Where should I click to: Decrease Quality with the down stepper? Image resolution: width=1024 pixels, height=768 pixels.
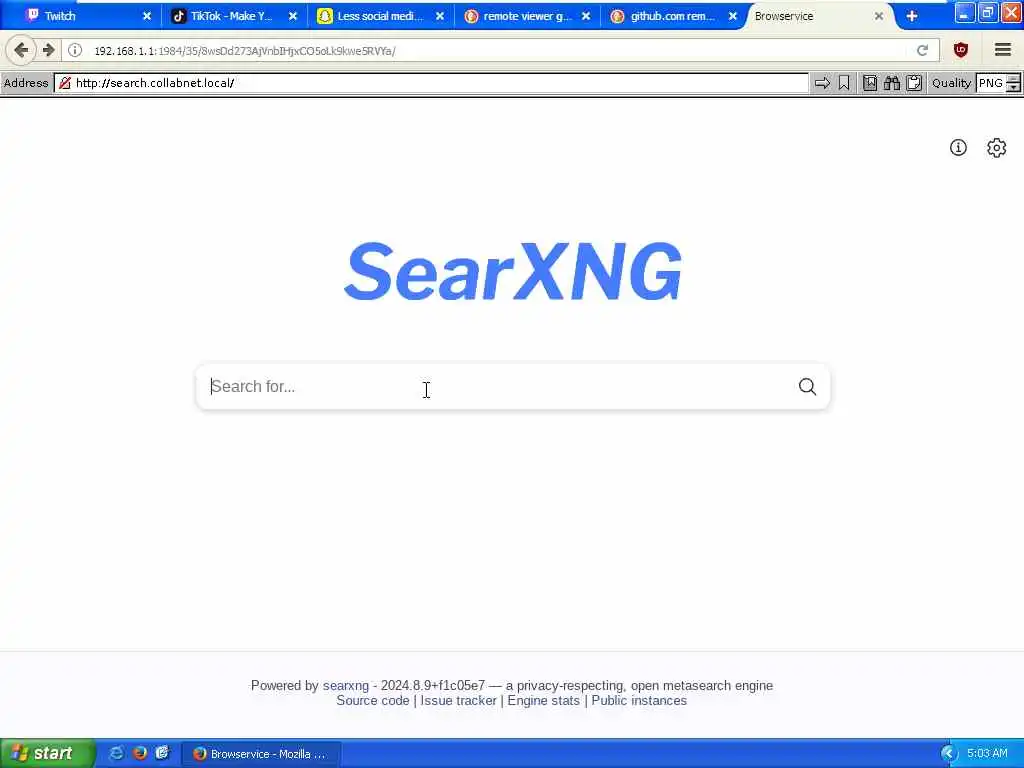(x=1013, y=88)
